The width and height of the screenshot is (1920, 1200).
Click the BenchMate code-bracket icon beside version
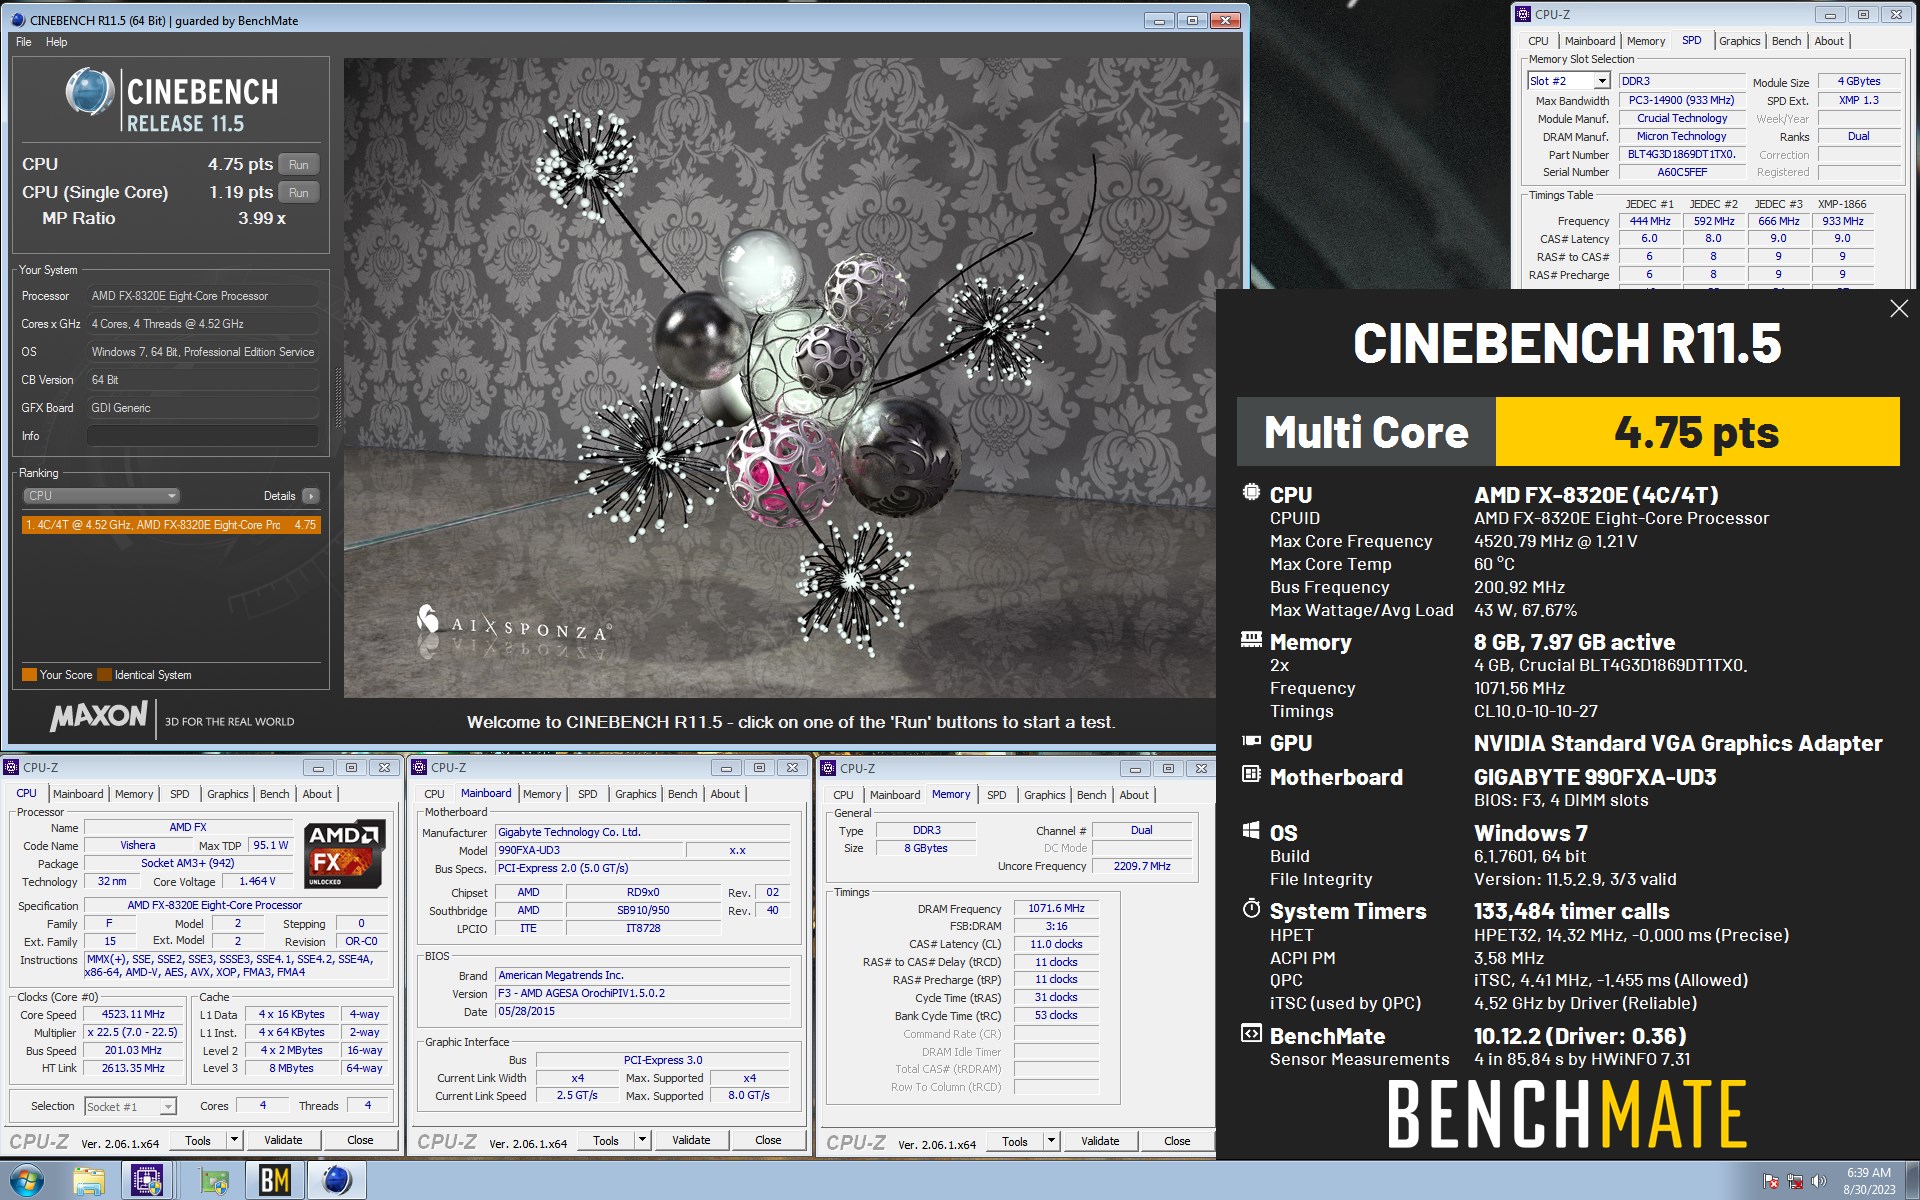pos(1251,1033)
